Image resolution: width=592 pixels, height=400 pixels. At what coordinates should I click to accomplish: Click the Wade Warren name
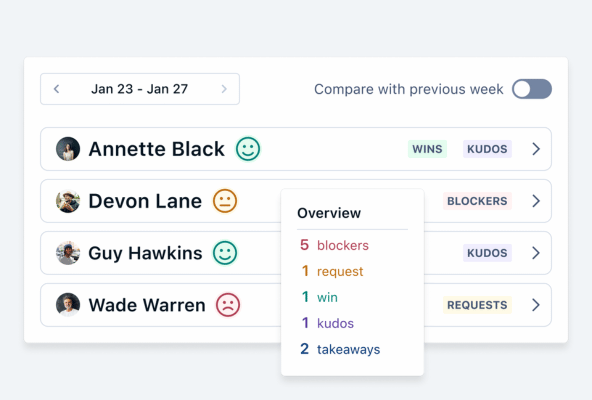pyautogui.click(x=147, y=305)
